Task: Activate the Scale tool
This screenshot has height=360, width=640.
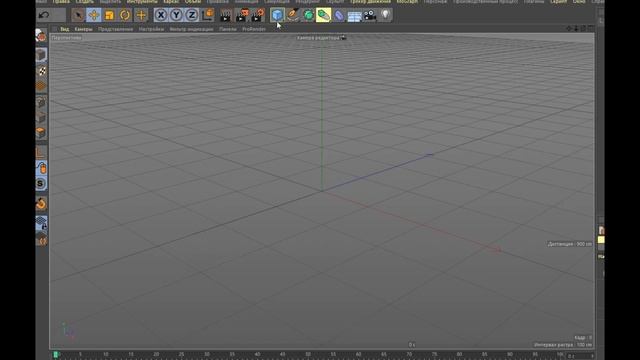Action: pos(109,16)
